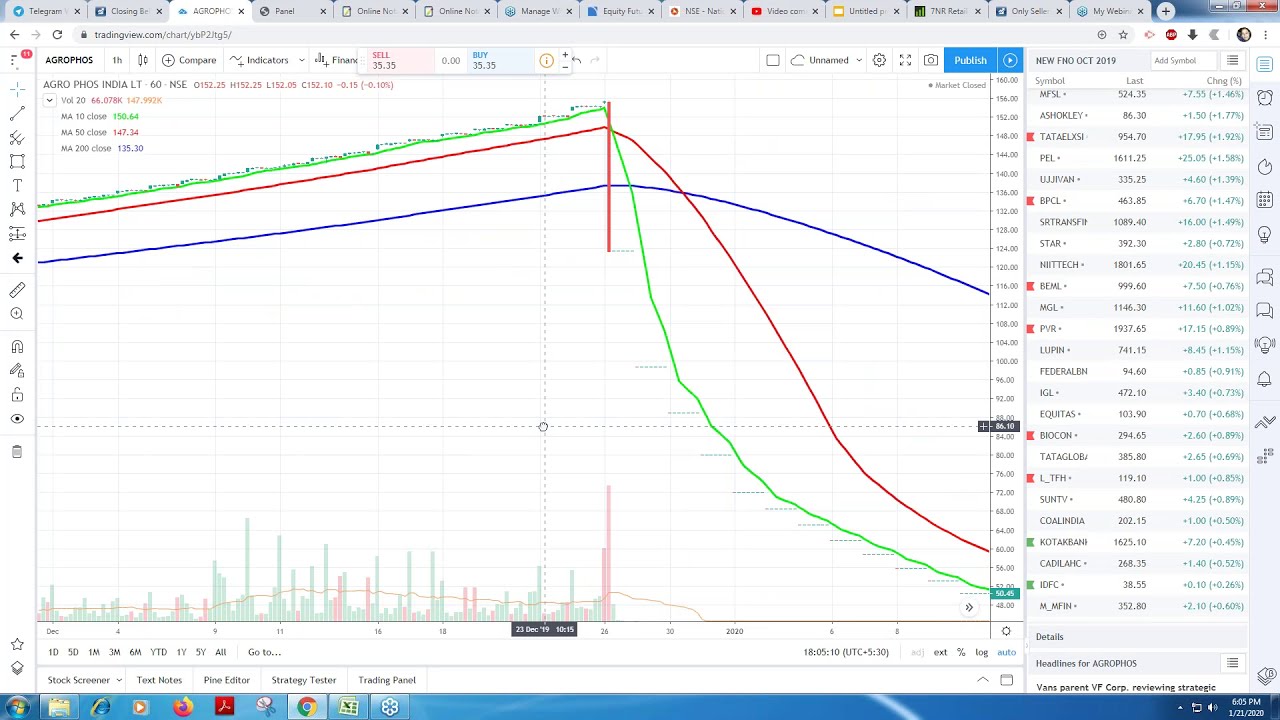The height and width of the screenshot is (720, 1280).
Task: Select the trend line drawing tool
Action: tap(17, 113)
